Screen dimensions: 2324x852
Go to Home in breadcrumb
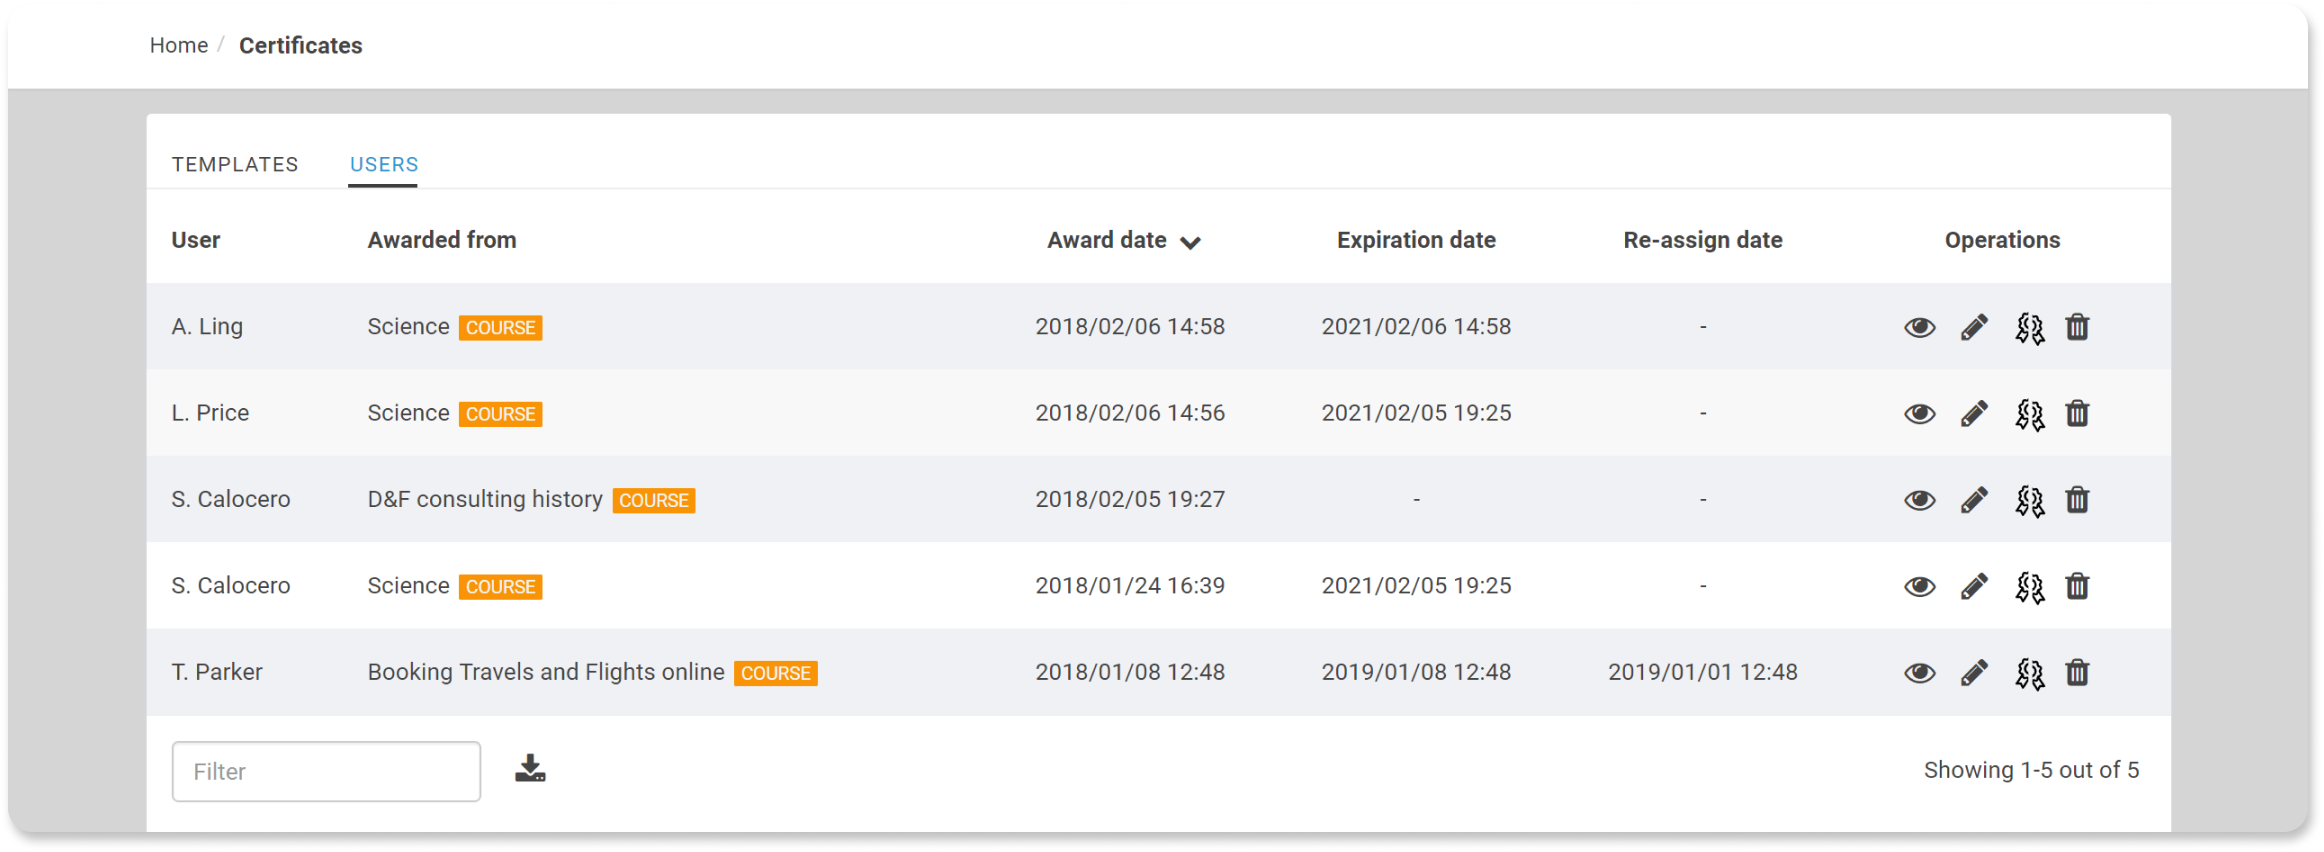pos(179,45)
